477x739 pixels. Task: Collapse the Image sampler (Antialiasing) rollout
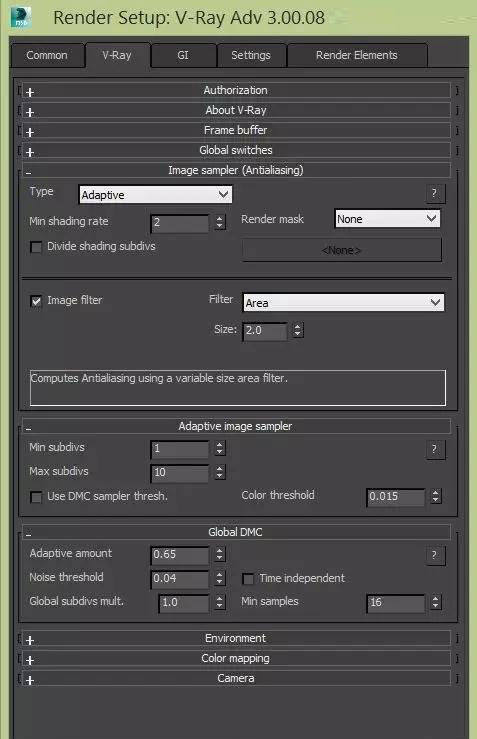click(x=236, y=170)
